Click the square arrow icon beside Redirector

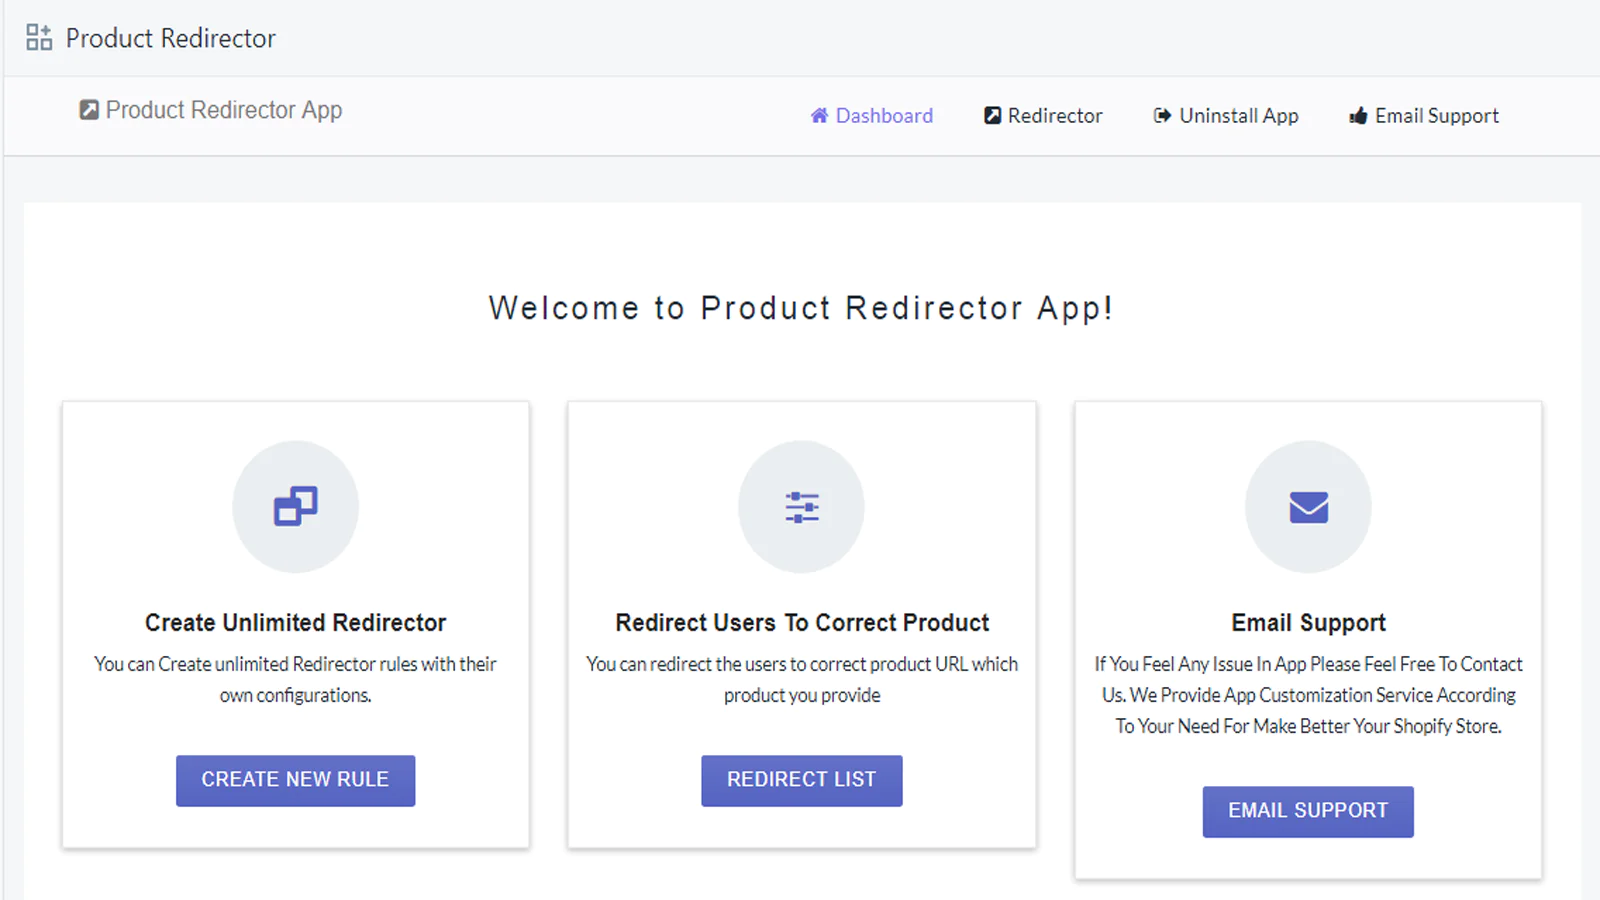coord(992,116)
